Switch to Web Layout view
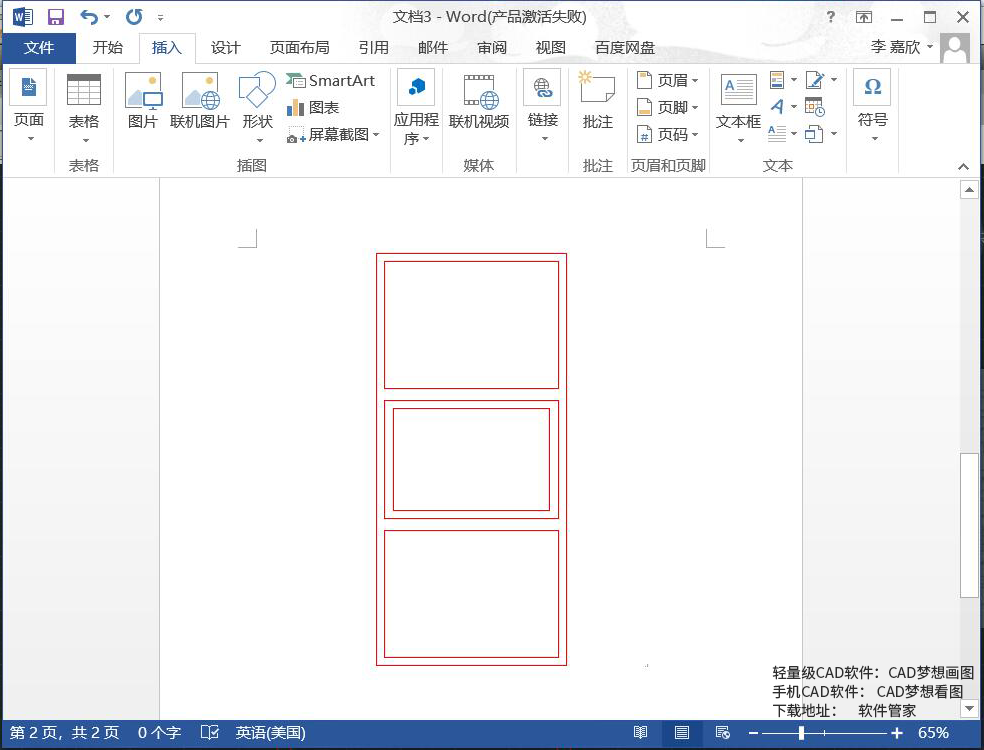Image resolution: width=984 pixels, height=750 pixels. click(722, 732)
